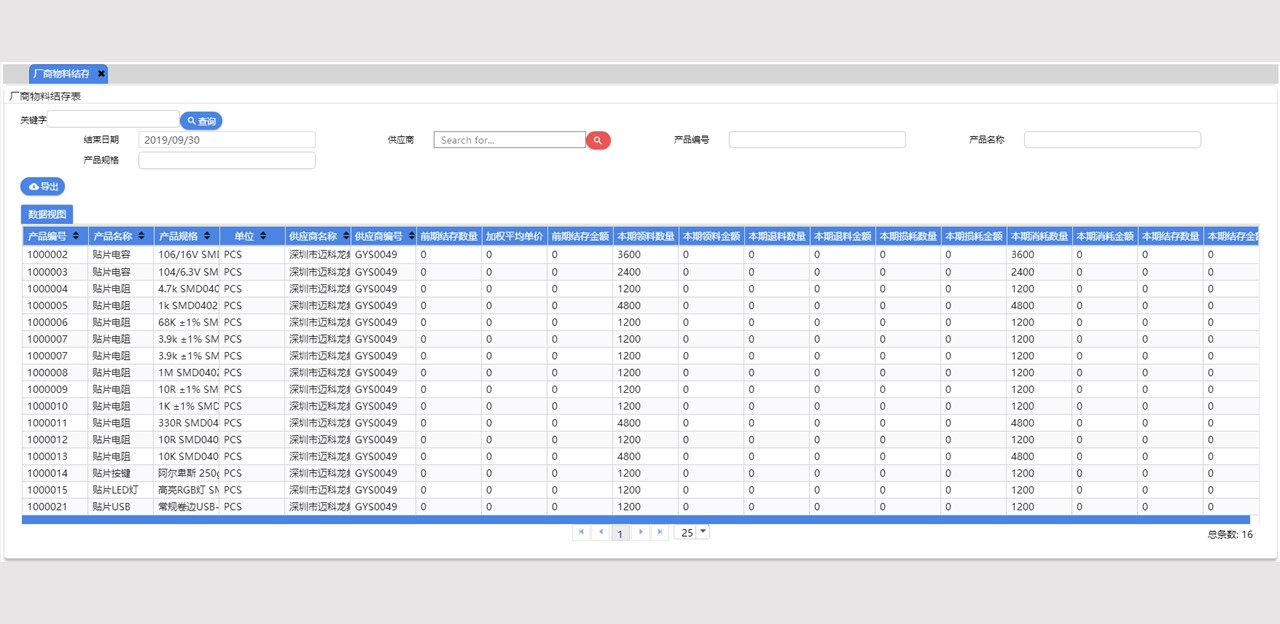This screenshot has width=1280, height=624.
Task: Focus the 关键字 keyword input
Action: pos(113,119)
